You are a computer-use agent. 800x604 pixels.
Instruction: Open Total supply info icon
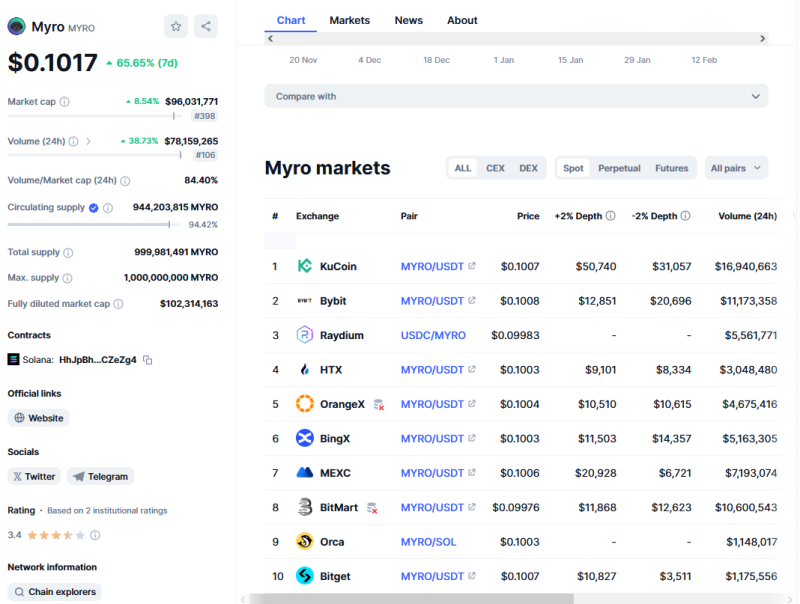pyautogui.click(x=68, y=253)
